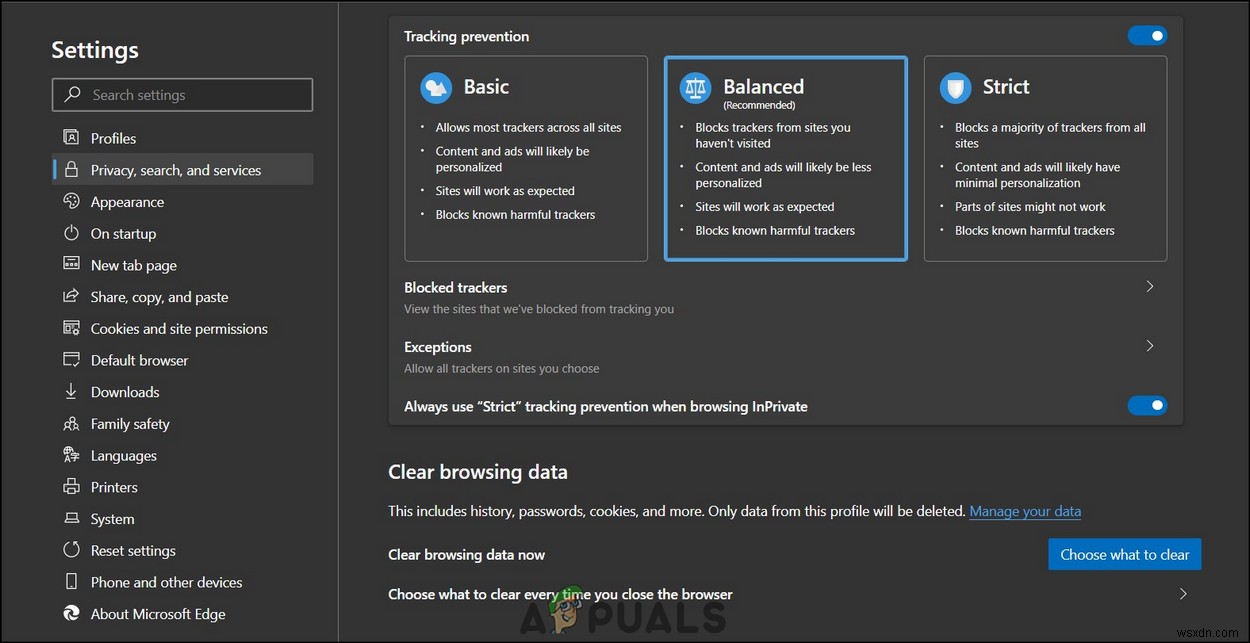Disable Strict tracking prevention for InPrivate browsing

(x=1147, y=405)
